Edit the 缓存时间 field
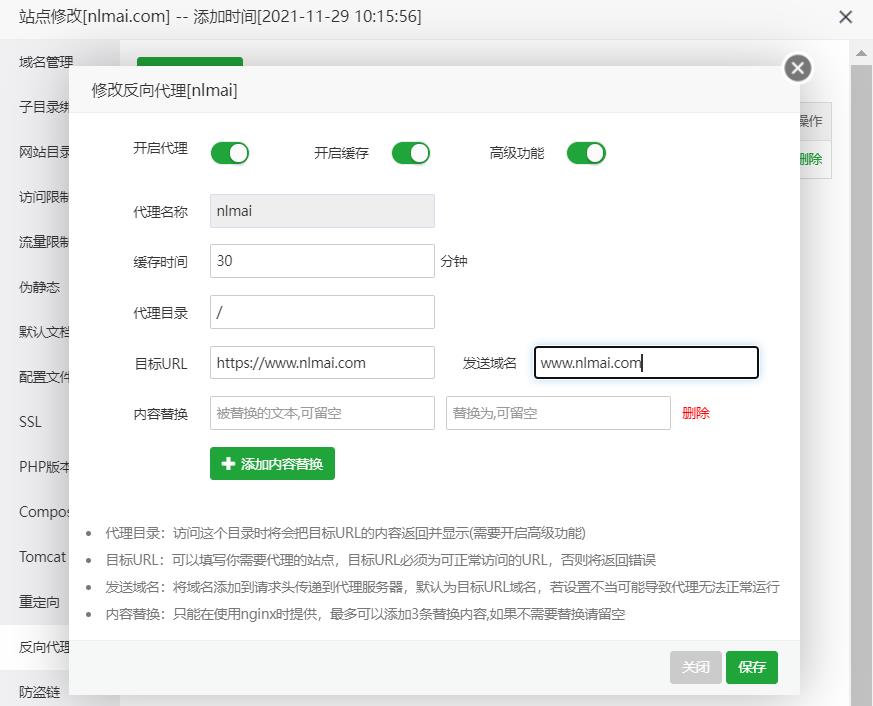 pyautogui.click(x=322, y=261)
